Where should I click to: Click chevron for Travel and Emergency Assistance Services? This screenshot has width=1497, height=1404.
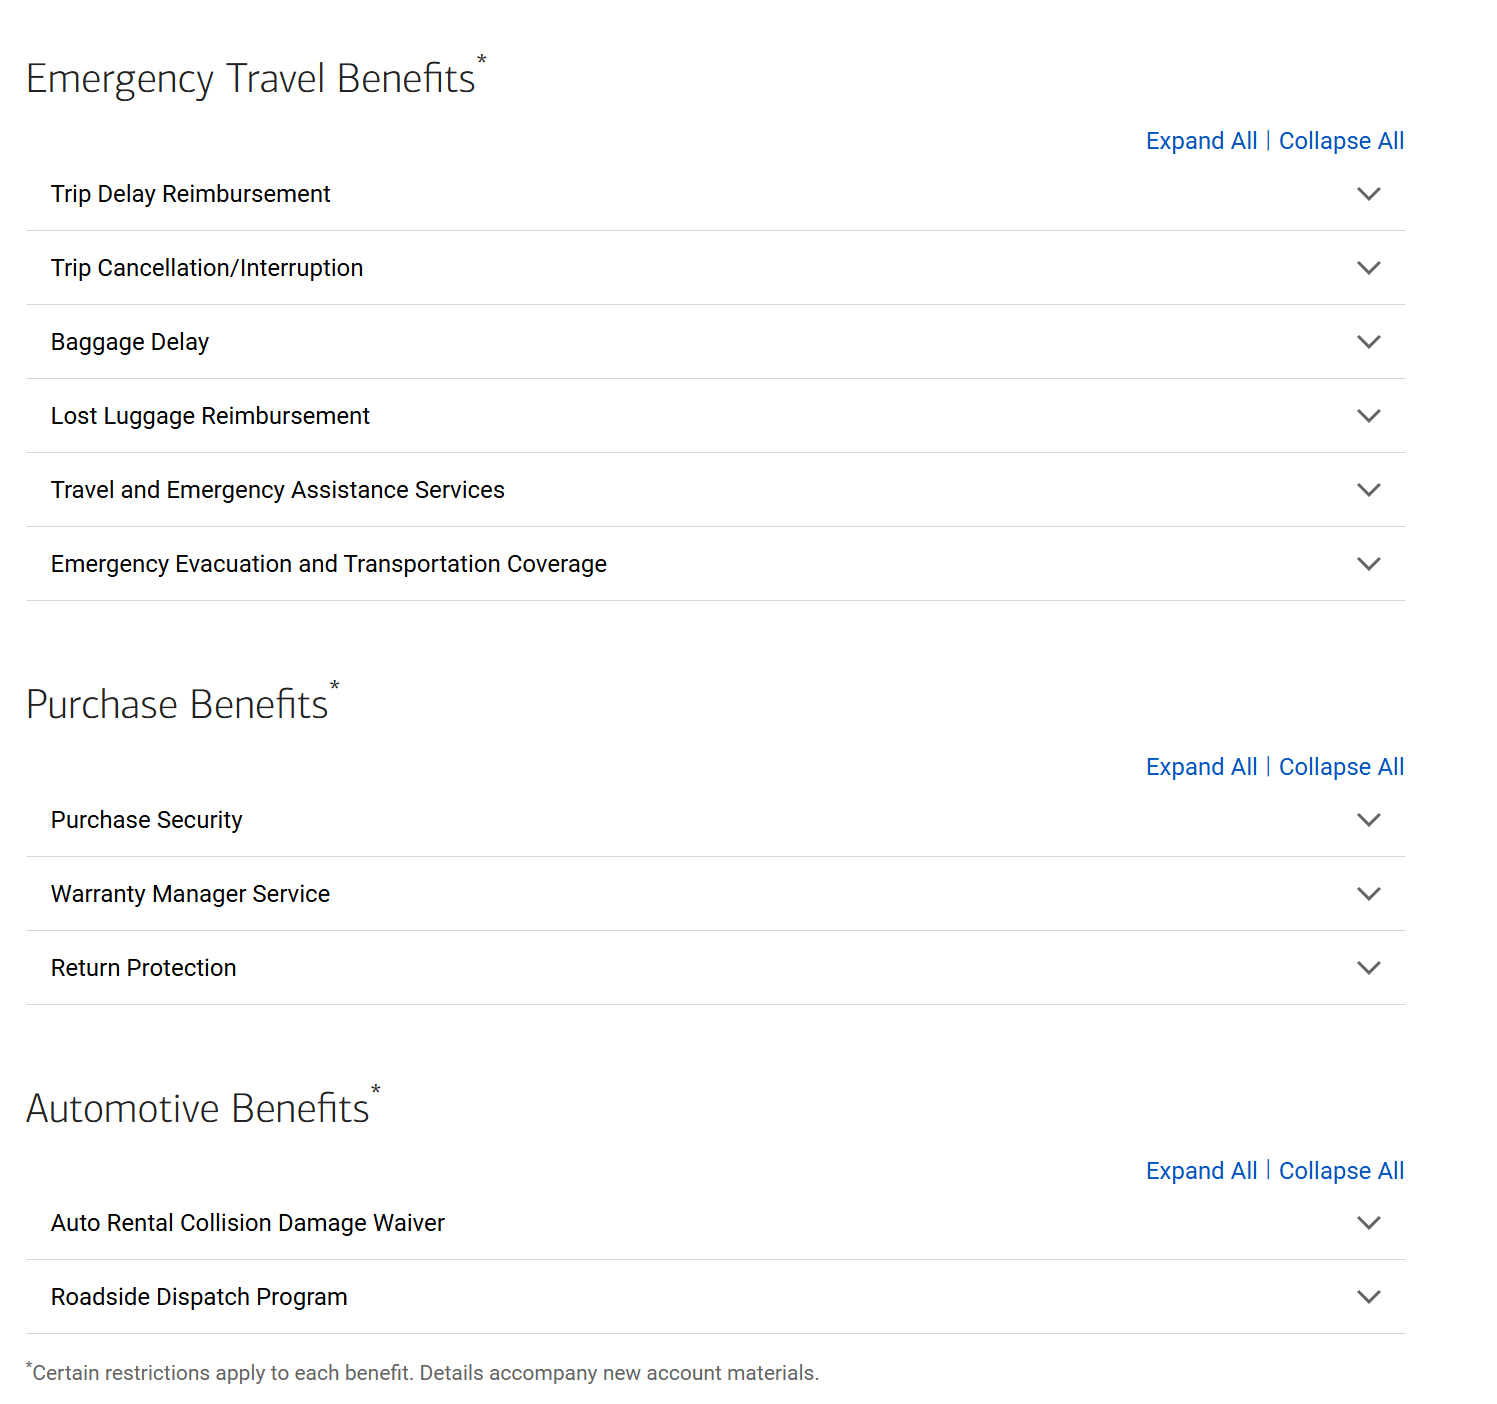[1368, 490]
